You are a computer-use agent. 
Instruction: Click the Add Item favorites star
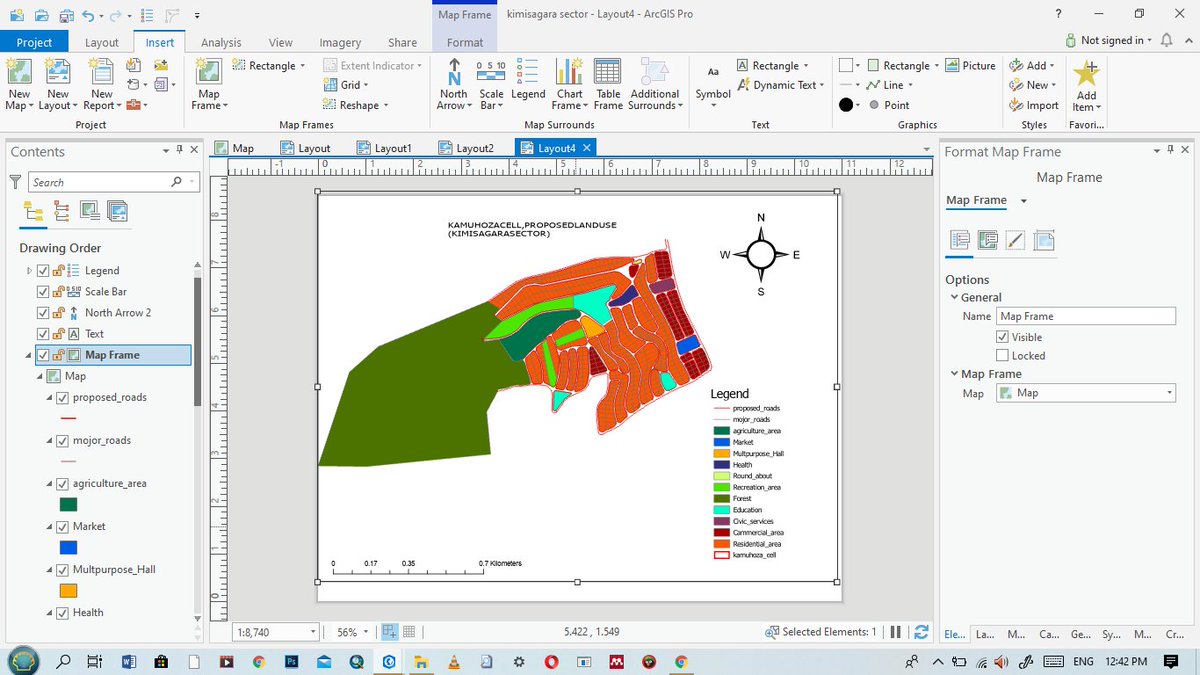1086,86
